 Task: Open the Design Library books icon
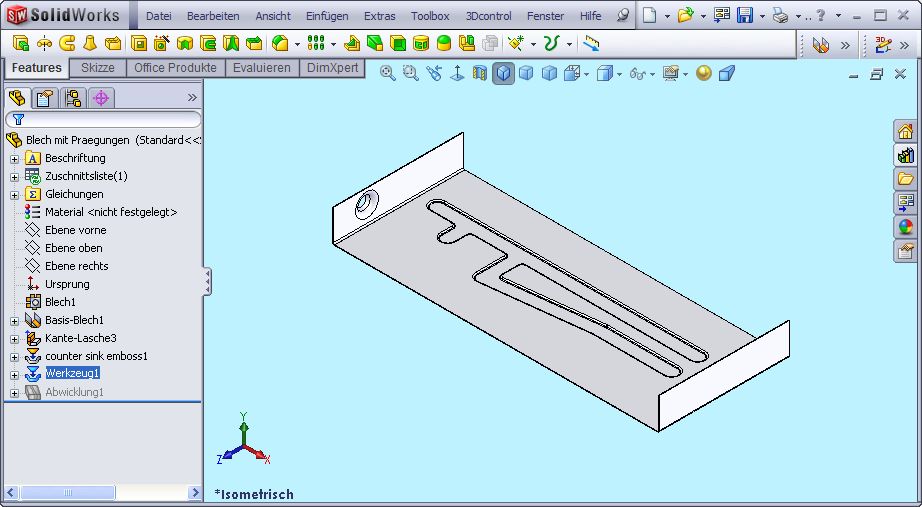tap(905, 155)
